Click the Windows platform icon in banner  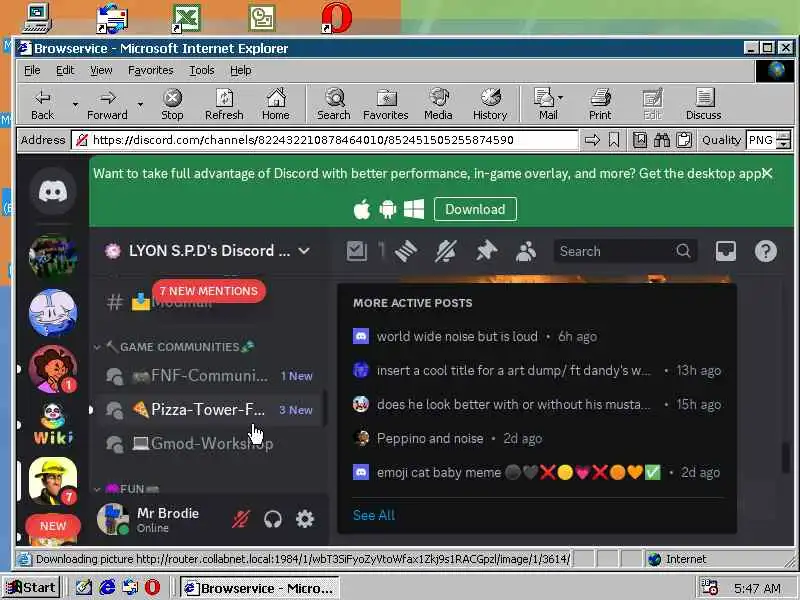coord(414,209)
